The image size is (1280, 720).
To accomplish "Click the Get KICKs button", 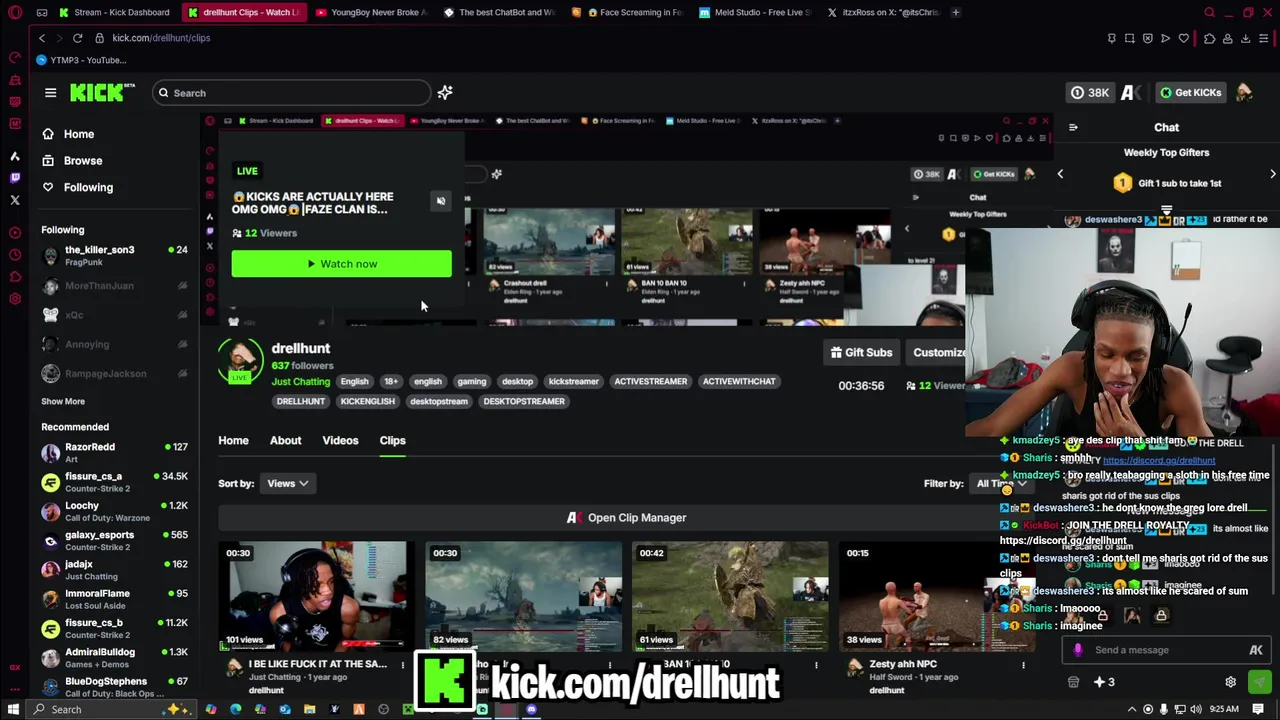I will click(x=1189, y=93).
